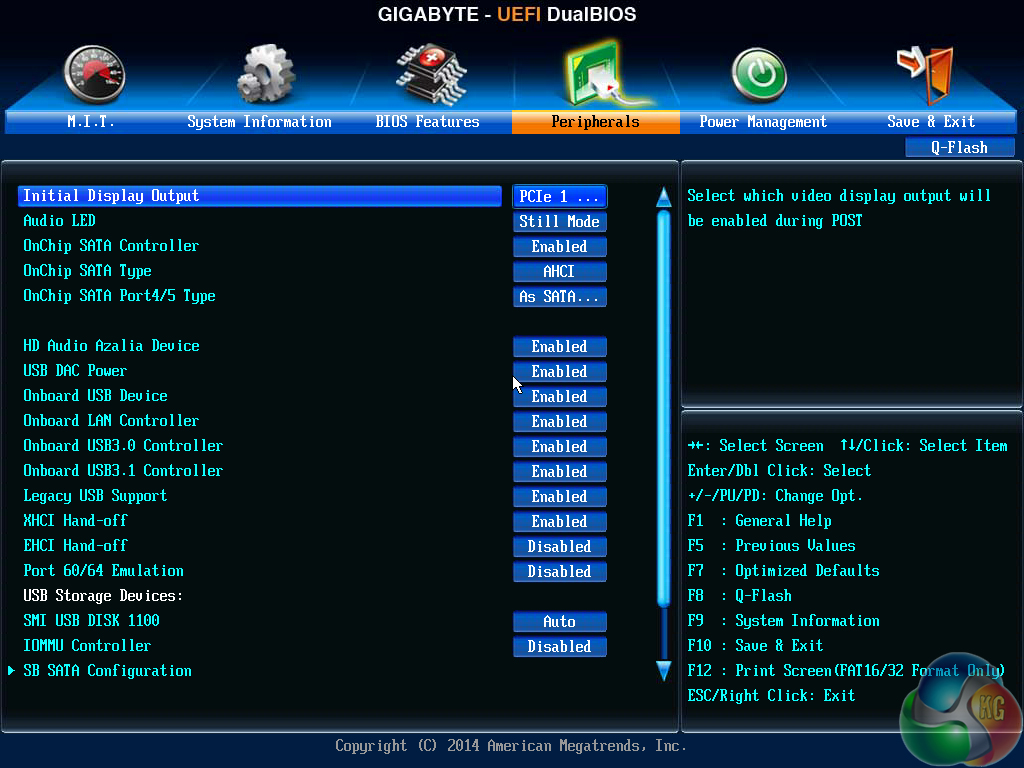Screen dimensions: 1024x768
Task: Click the F9 System Information hint
Action: [x=784, y=620]
